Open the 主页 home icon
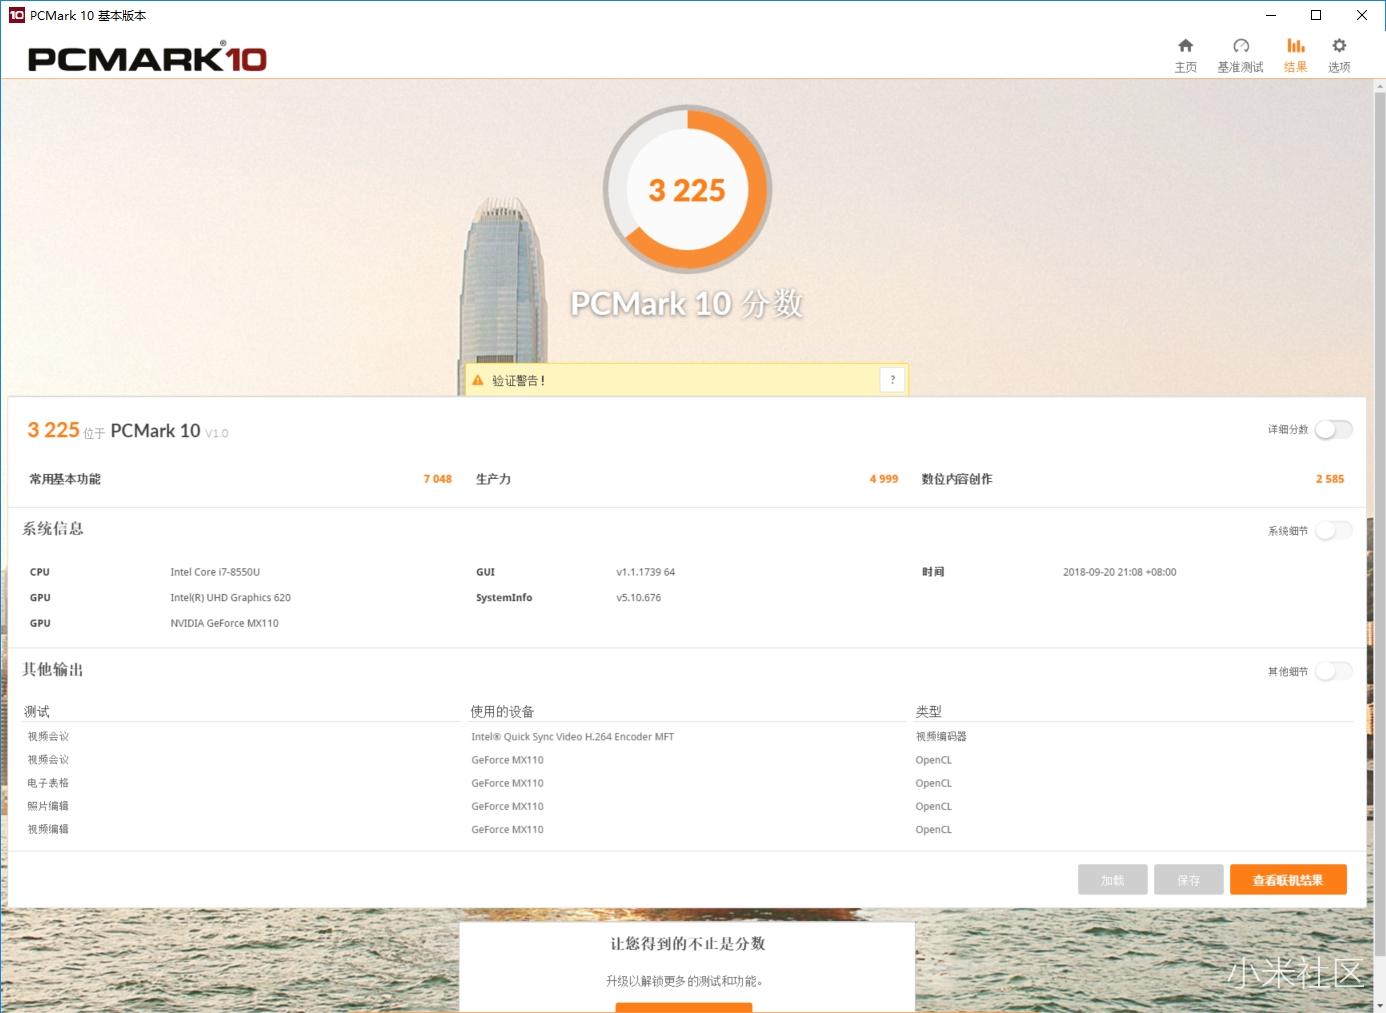 (x=1185, y=46)
